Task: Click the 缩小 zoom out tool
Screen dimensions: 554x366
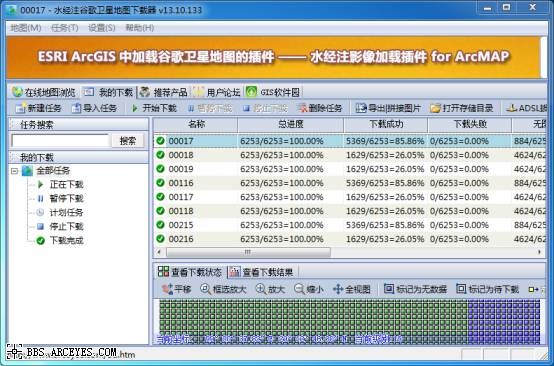Action: 309,289
